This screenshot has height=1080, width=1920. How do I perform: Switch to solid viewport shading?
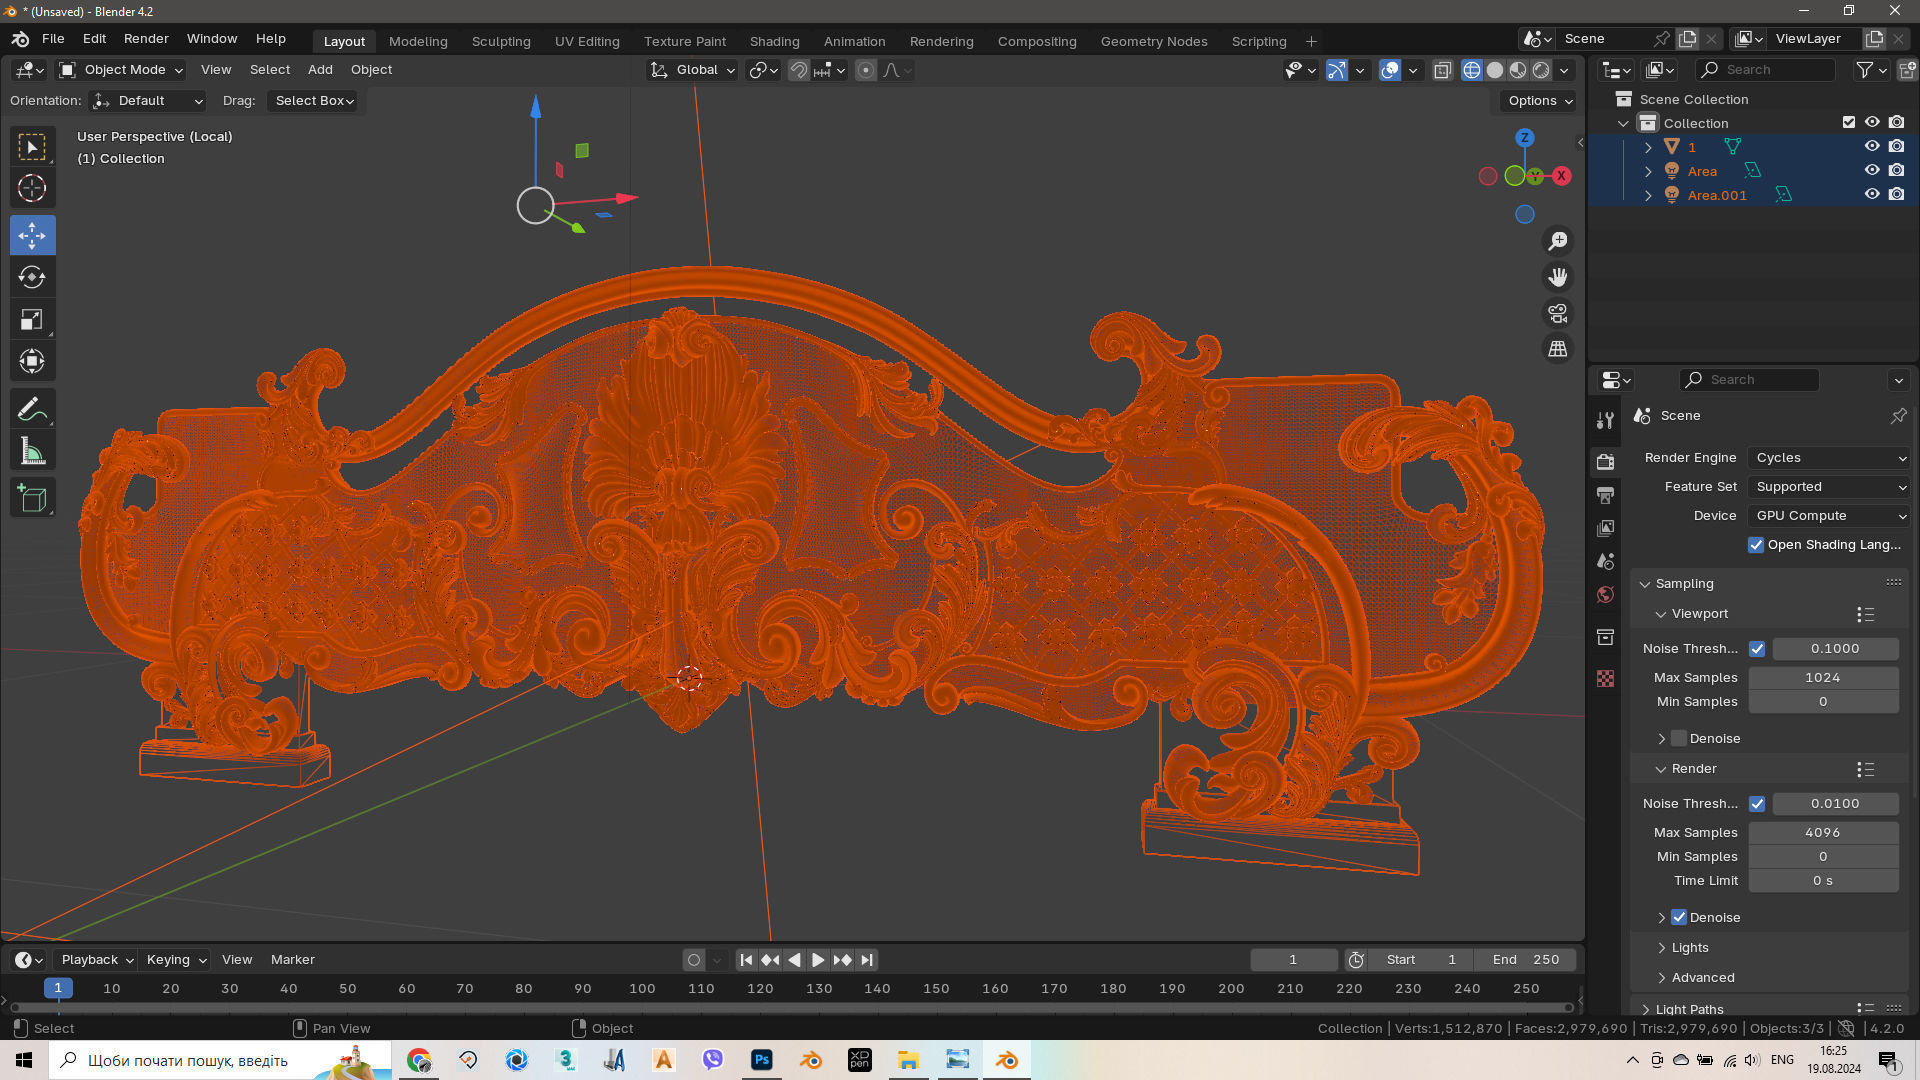(1495, 70)
